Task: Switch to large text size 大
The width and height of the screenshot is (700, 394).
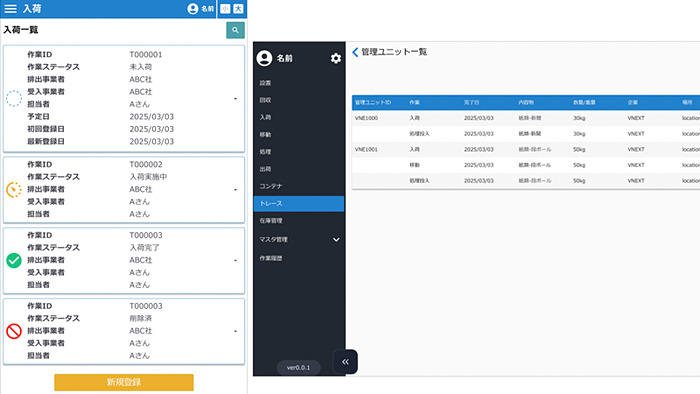Action: (x=238, y=8)
